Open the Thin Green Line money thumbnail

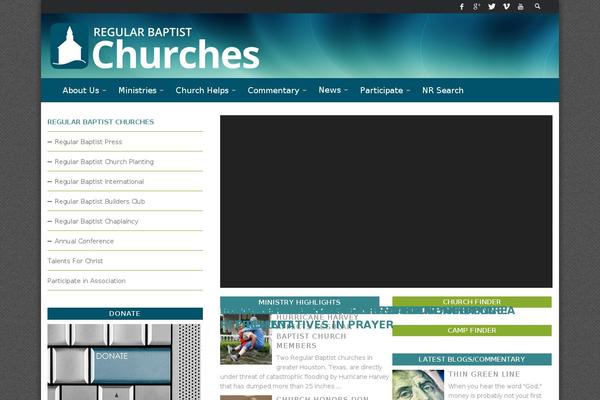418,385
